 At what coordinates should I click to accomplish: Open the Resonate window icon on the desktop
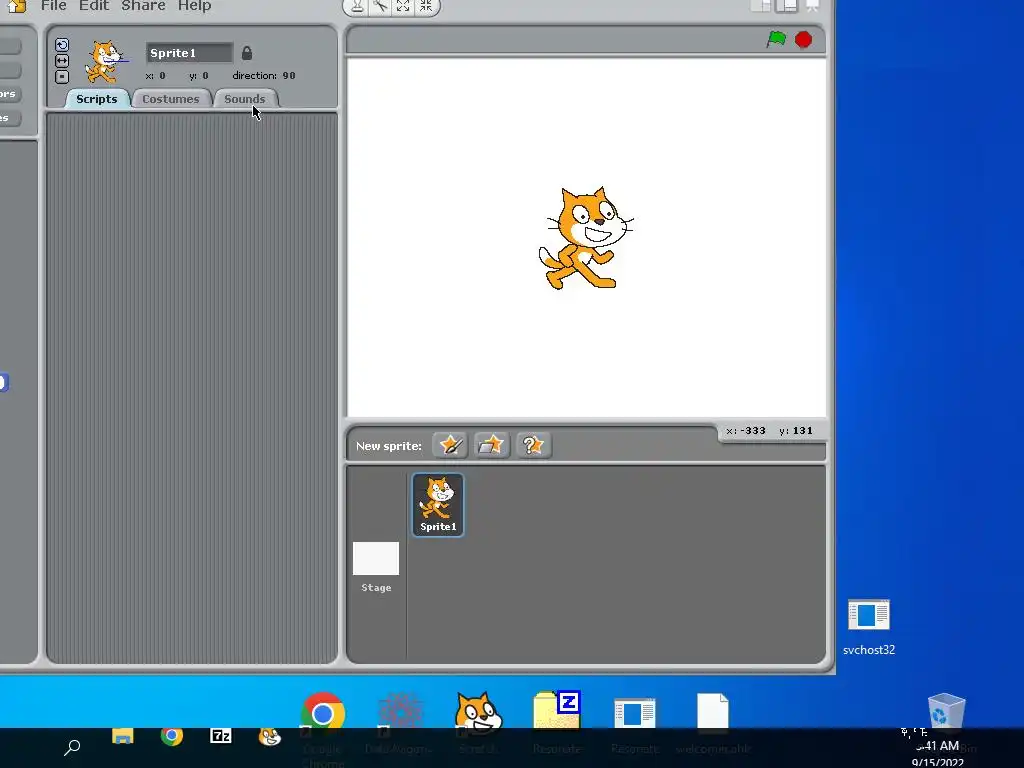pos(635,713)
